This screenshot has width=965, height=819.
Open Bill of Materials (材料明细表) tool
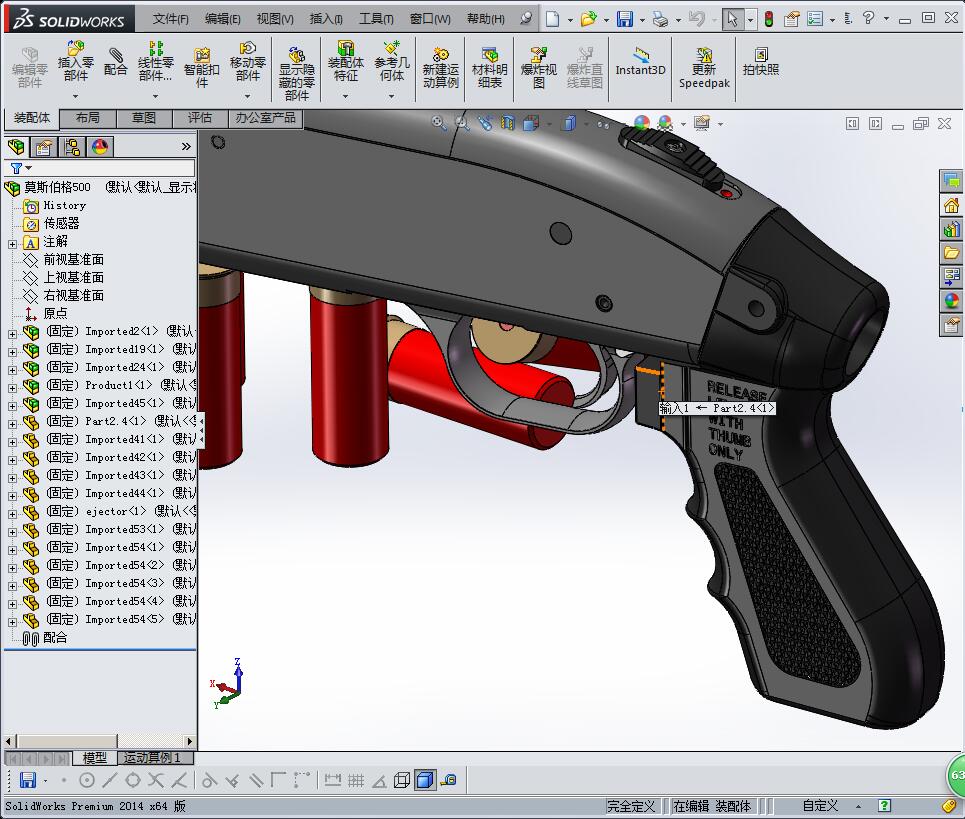tap(490, 68)
